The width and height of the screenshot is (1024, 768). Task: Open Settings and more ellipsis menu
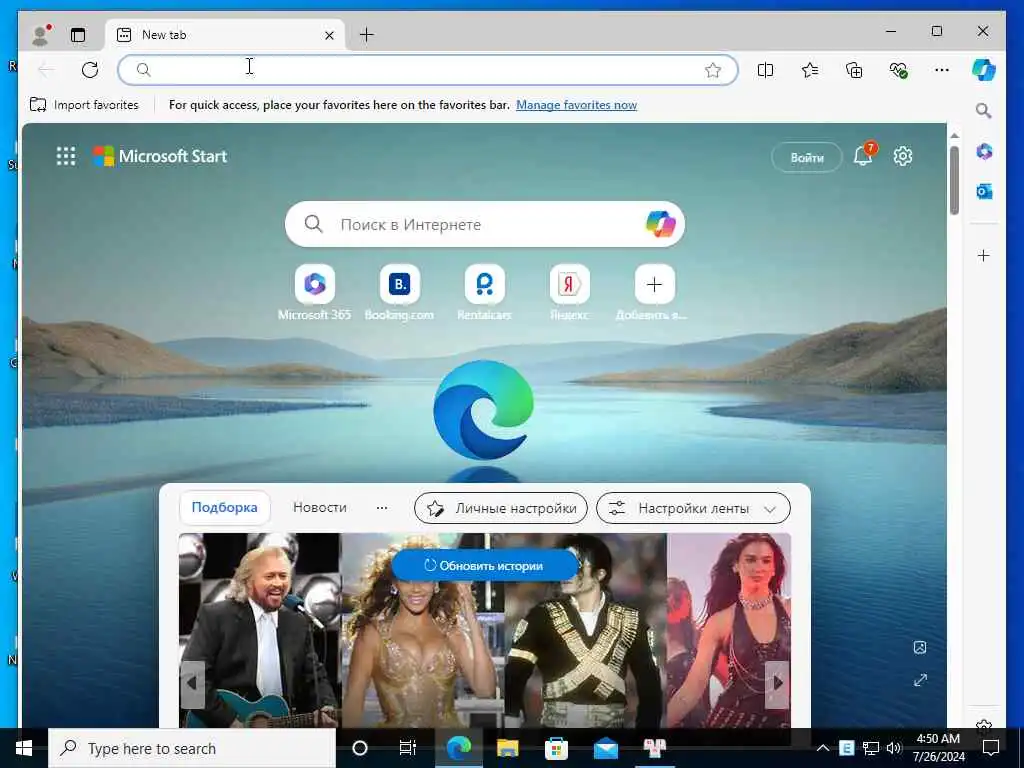(942, 70)
